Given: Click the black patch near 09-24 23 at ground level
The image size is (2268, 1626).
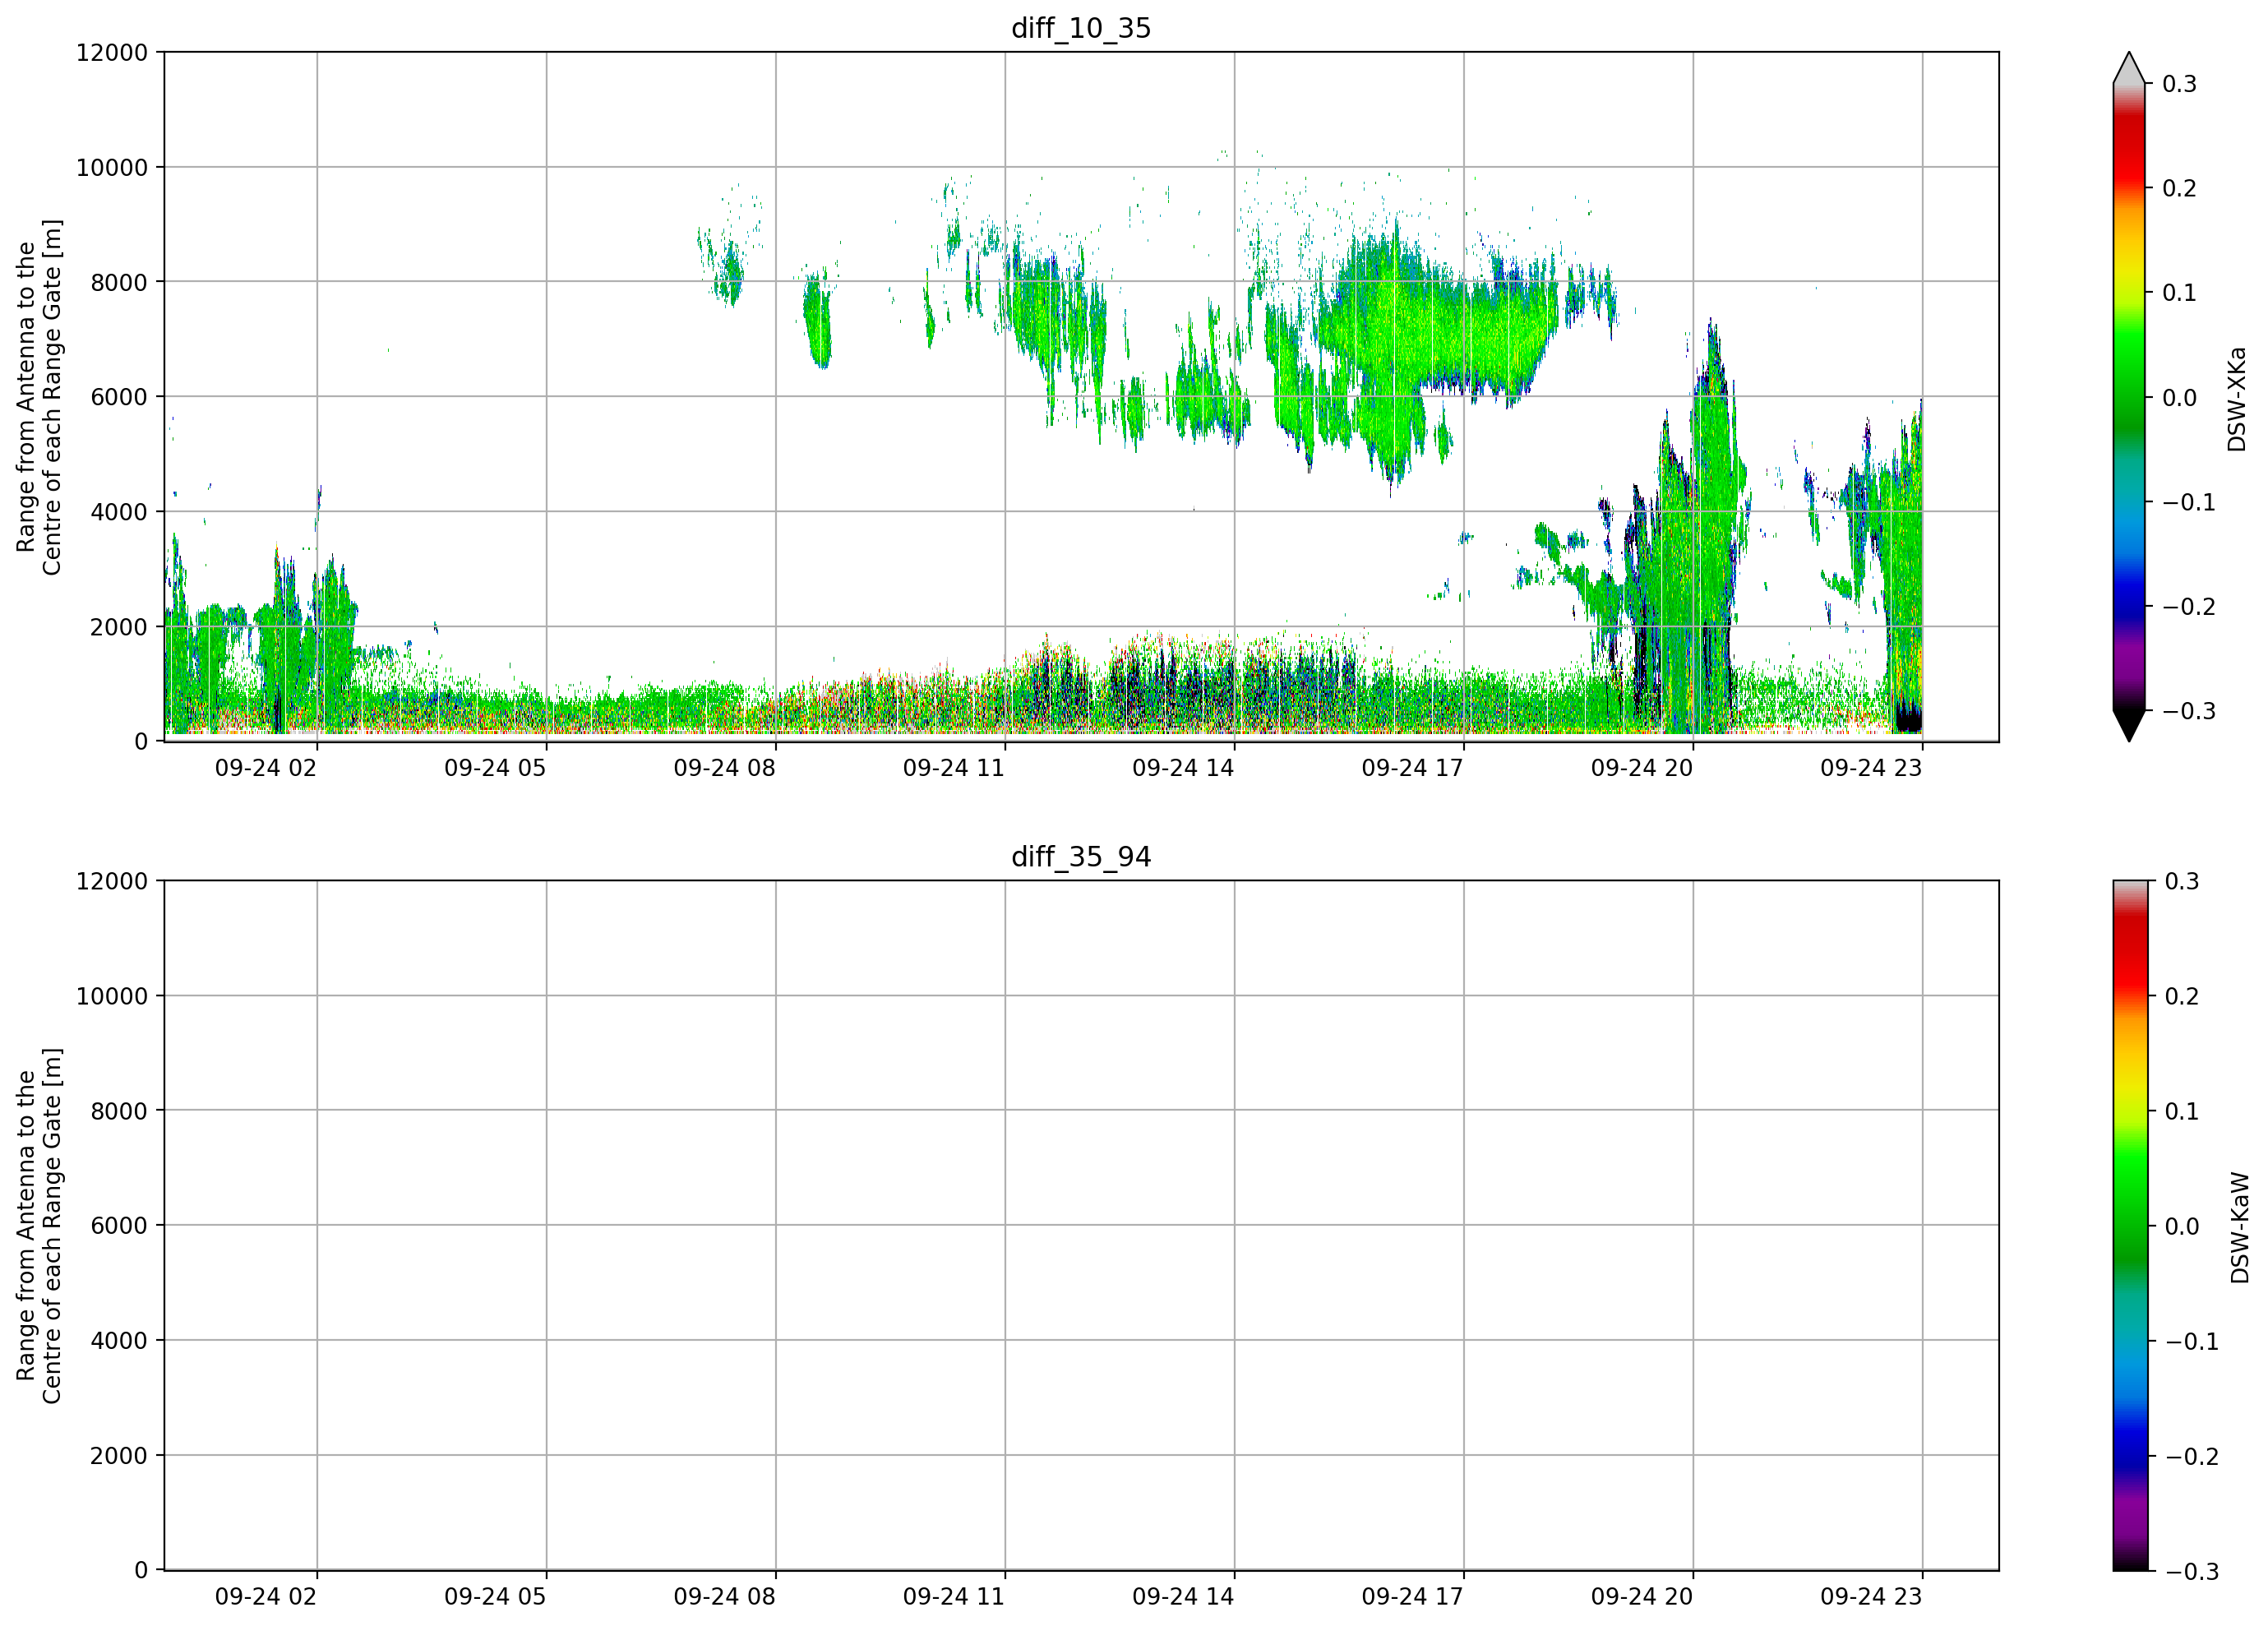Looking at the screenshot, I should point(1908,717).
